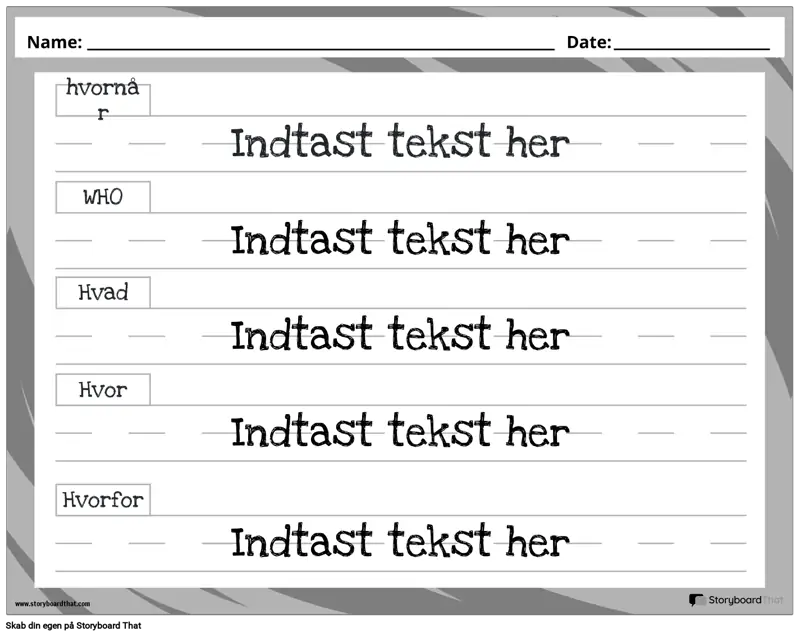
Task: Click 'Indtast tekst her' under Hvor
Action: (400, 432)
